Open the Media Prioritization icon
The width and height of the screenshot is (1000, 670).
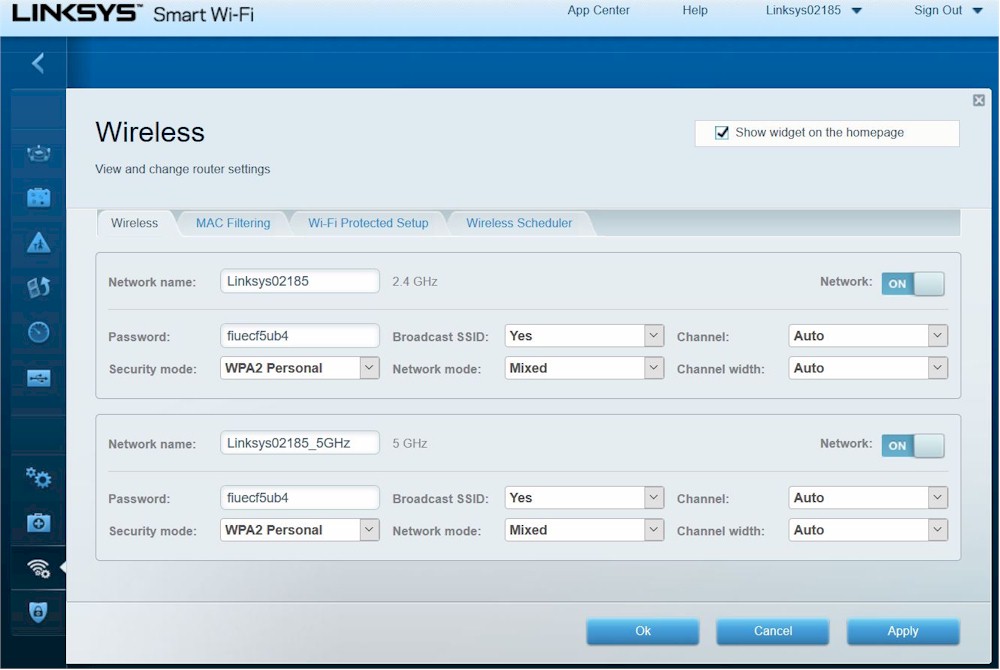pos(39,288)
